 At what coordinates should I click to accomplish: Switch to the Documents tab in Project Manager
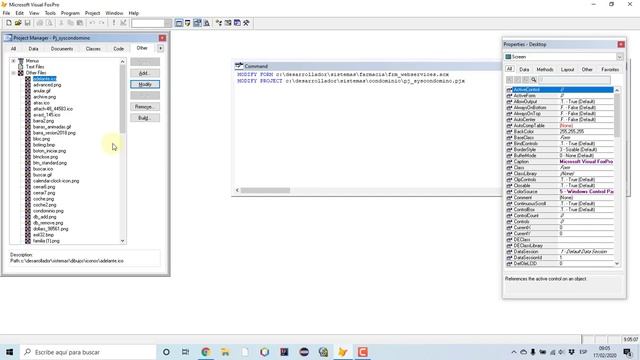point(62,49)
